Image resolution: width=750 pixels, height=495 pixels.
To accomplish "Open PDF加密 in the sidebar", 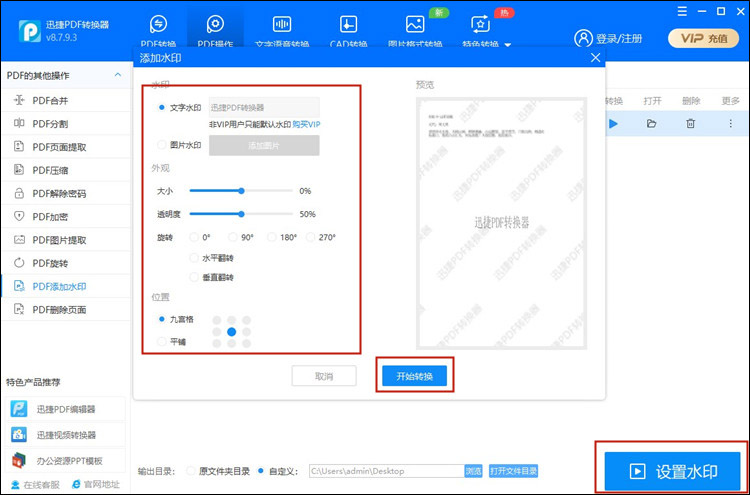I will click(66, 217).
